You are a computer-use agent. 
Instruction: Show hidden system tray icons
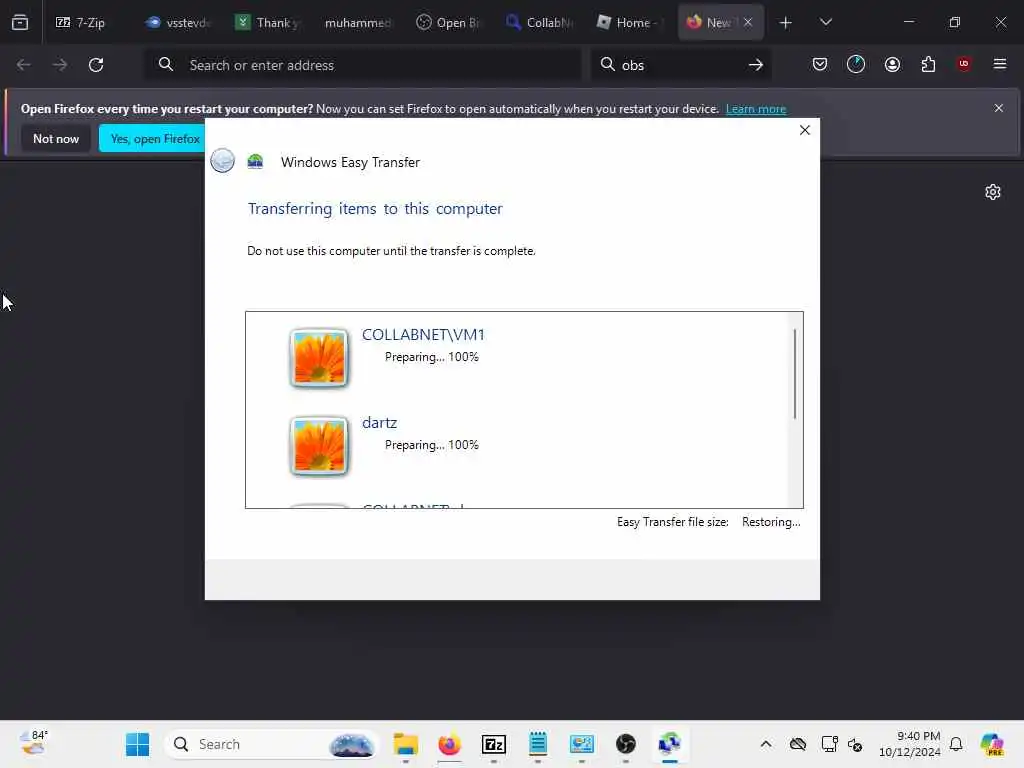766,744
